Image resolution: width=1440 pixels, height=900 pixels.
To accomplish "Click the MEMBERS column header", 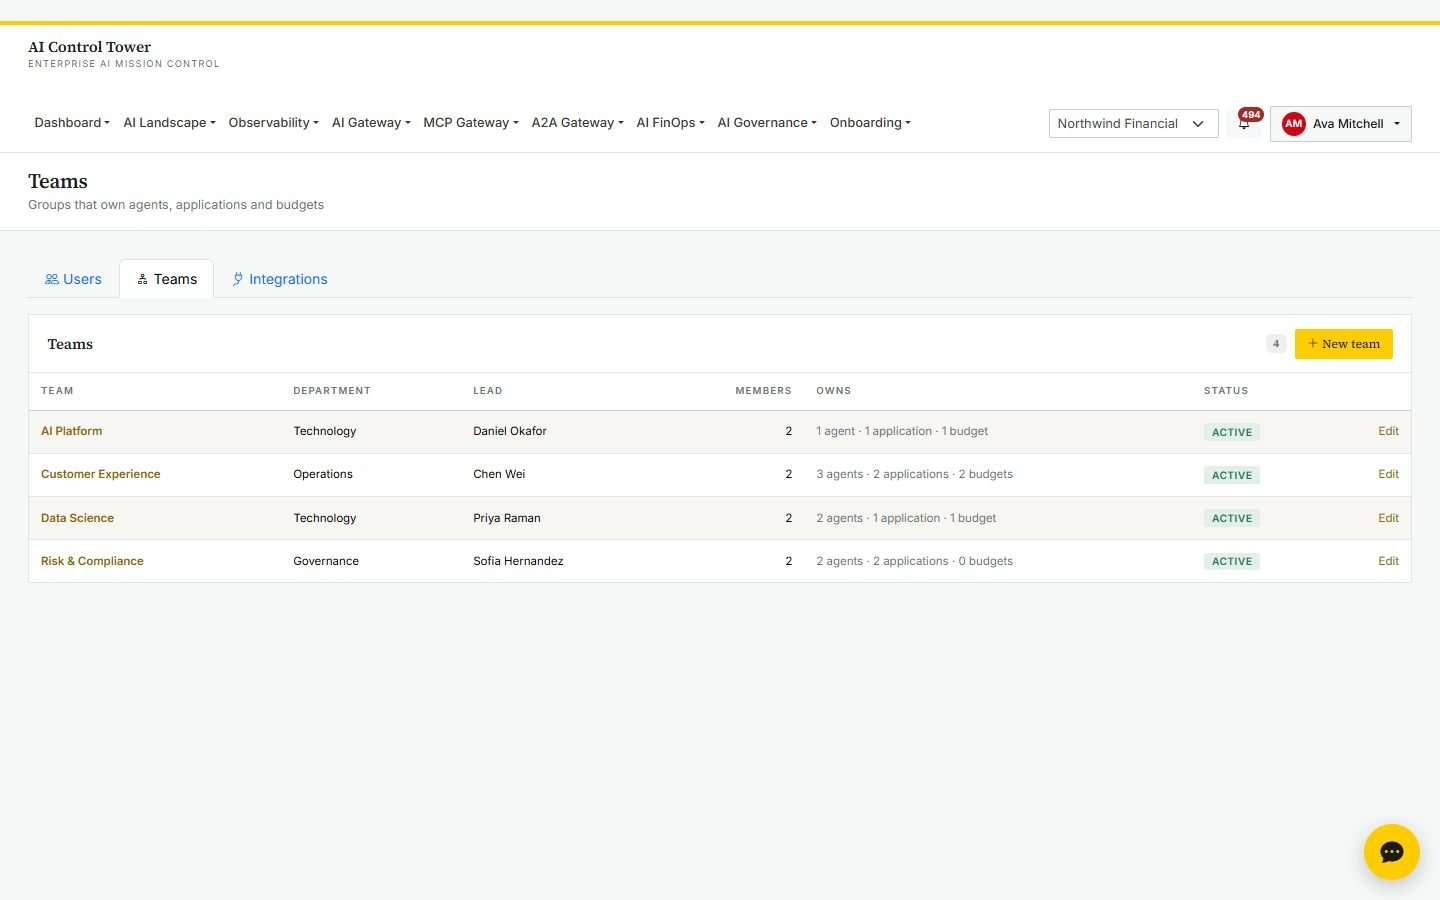I will 763,391.
